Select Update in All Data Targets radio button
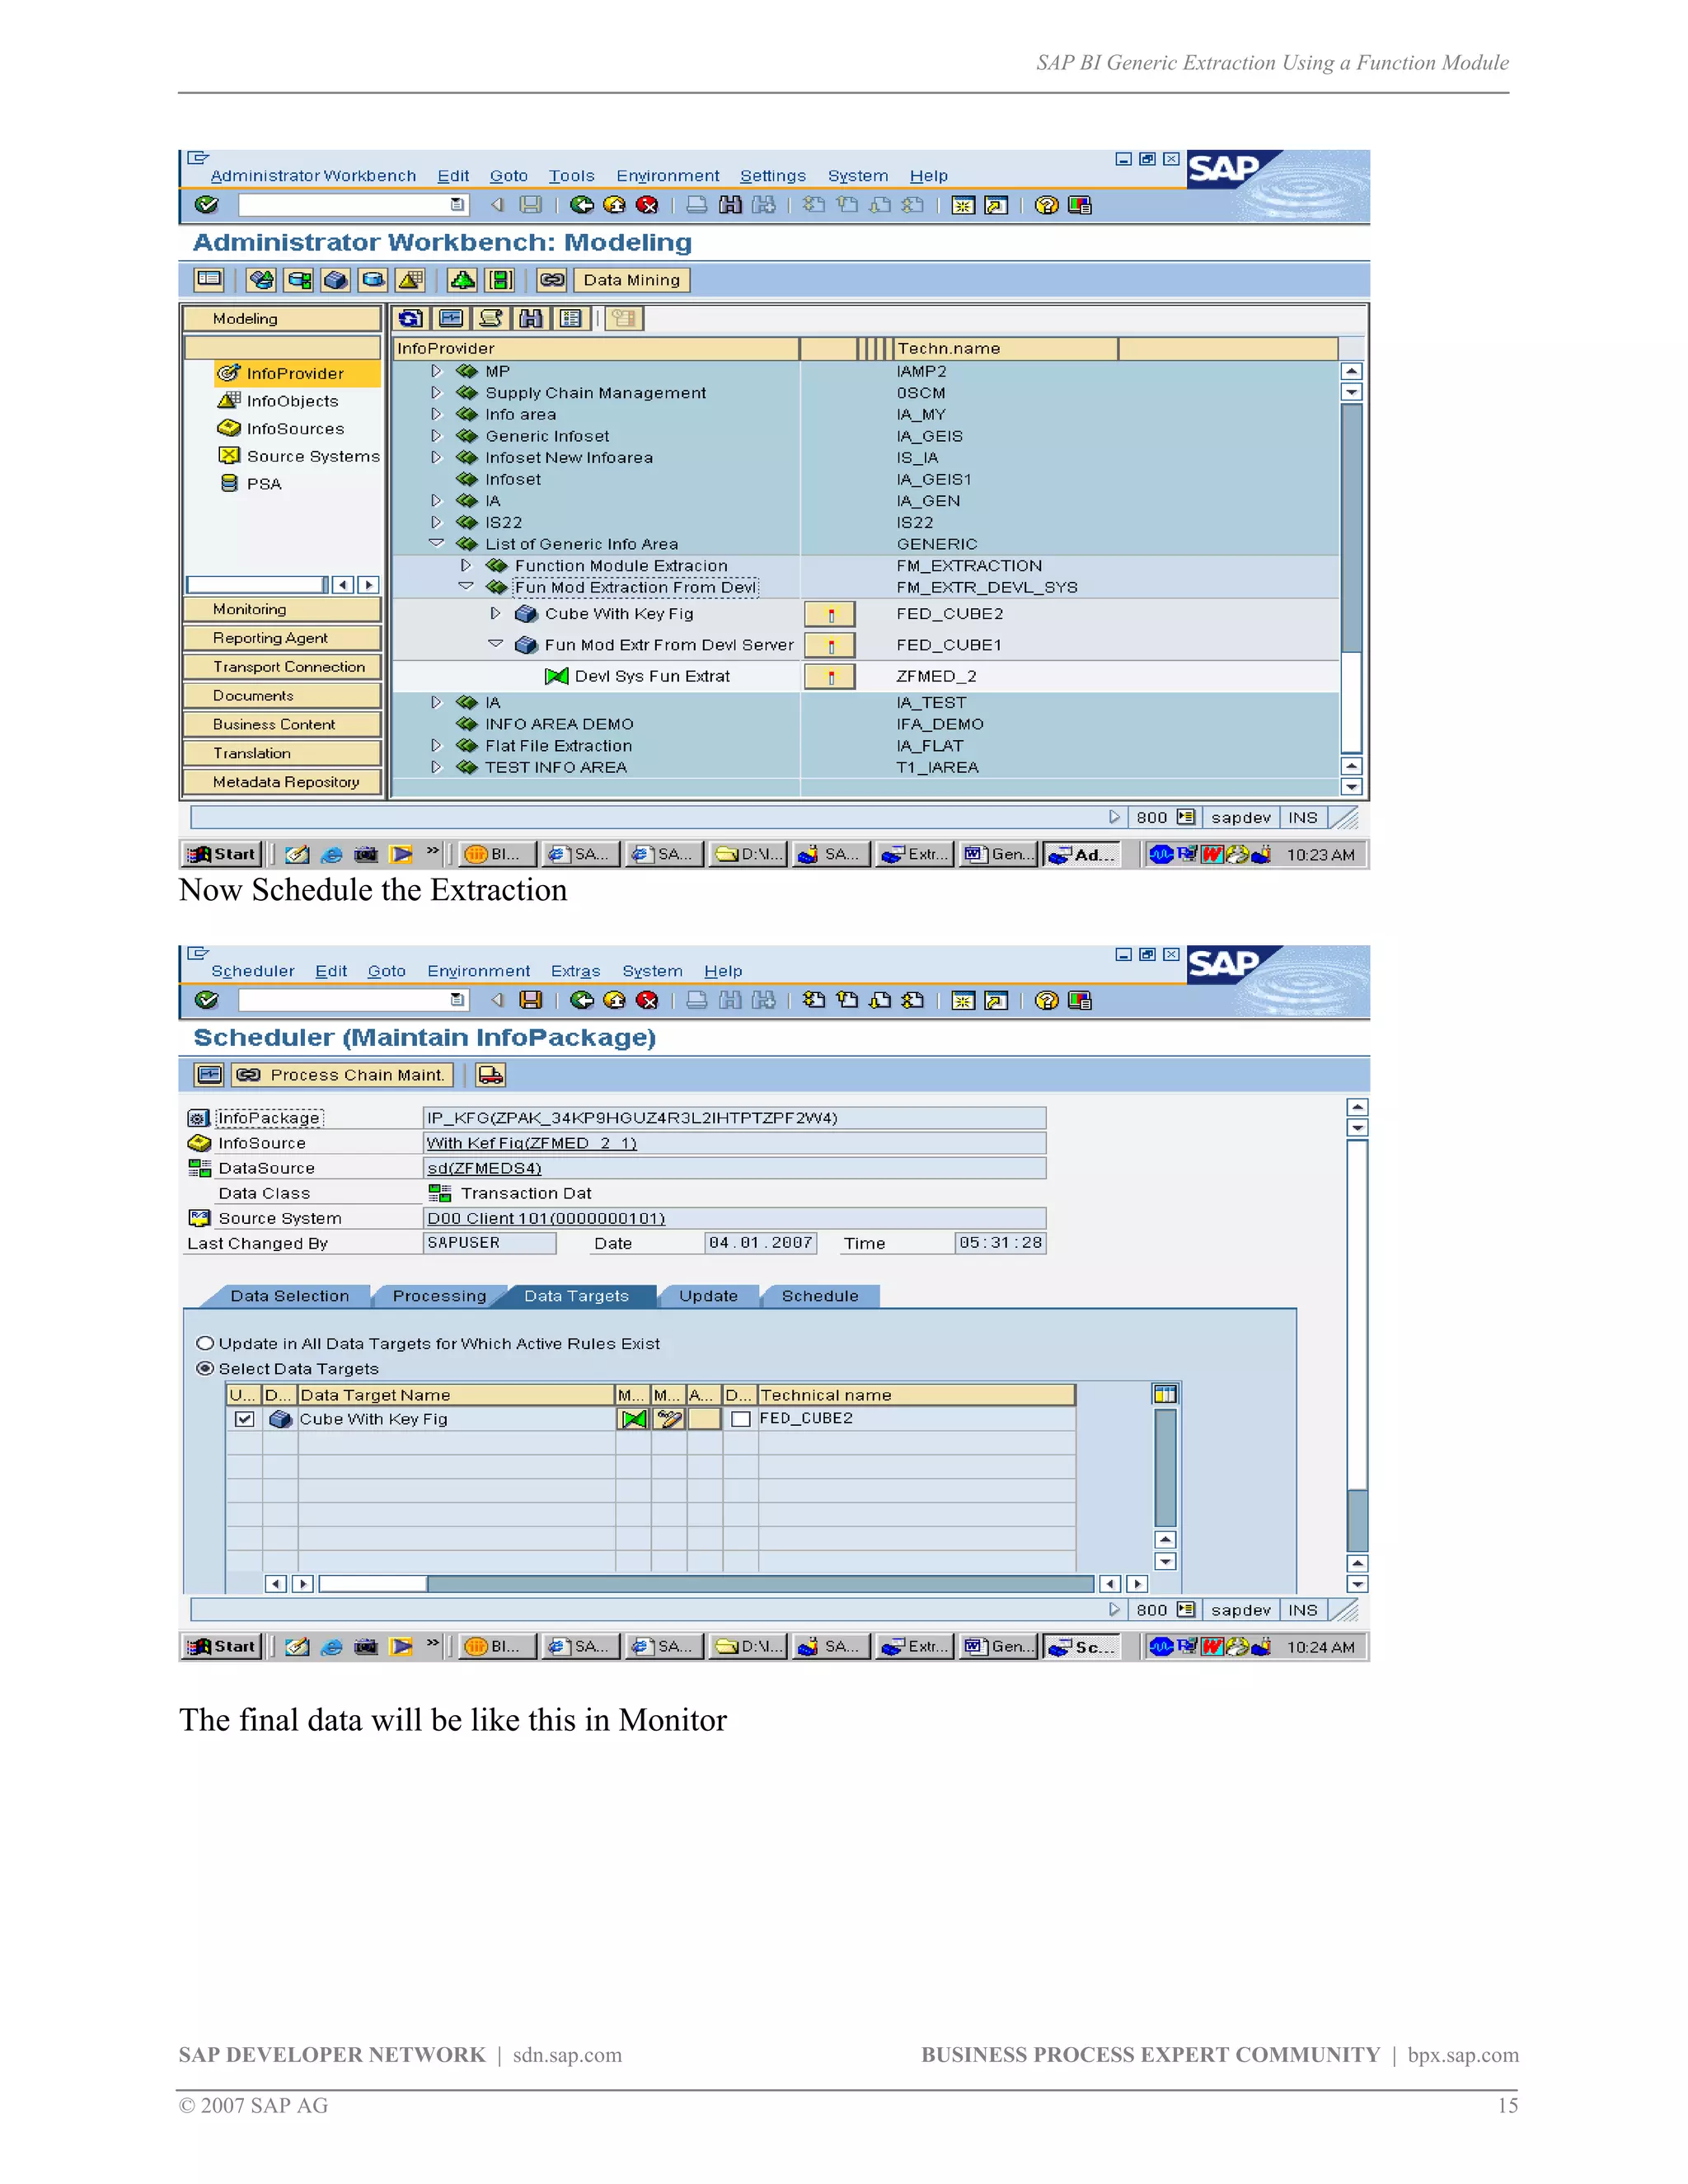The width and height of the screenshot is (1688, 2184). point(205,1343)
